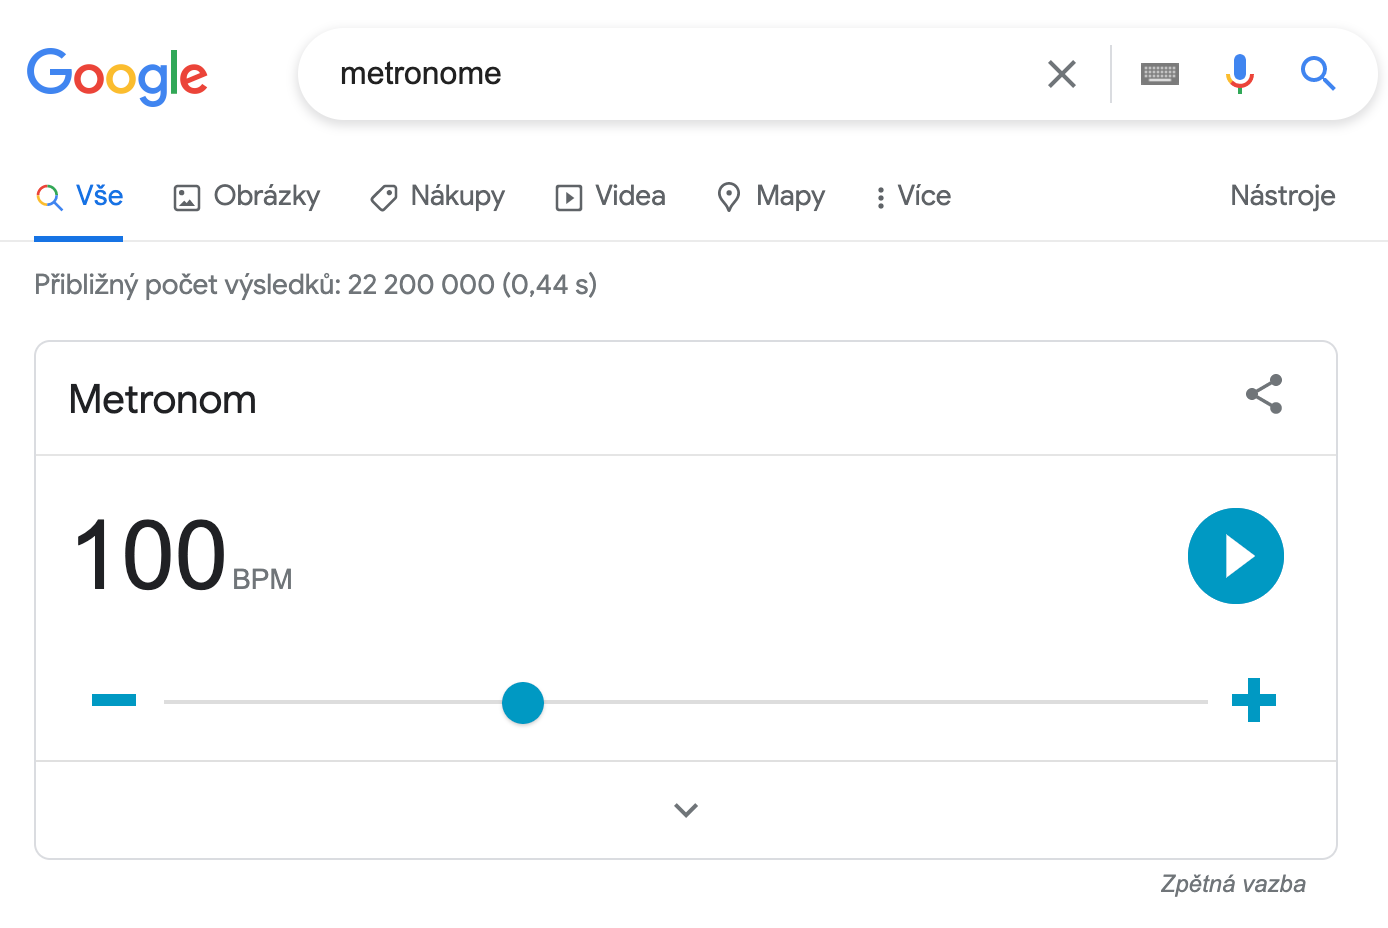The image size is (1388, 928).
Task: Select the Vše results tab
Action: coord(80,196)
